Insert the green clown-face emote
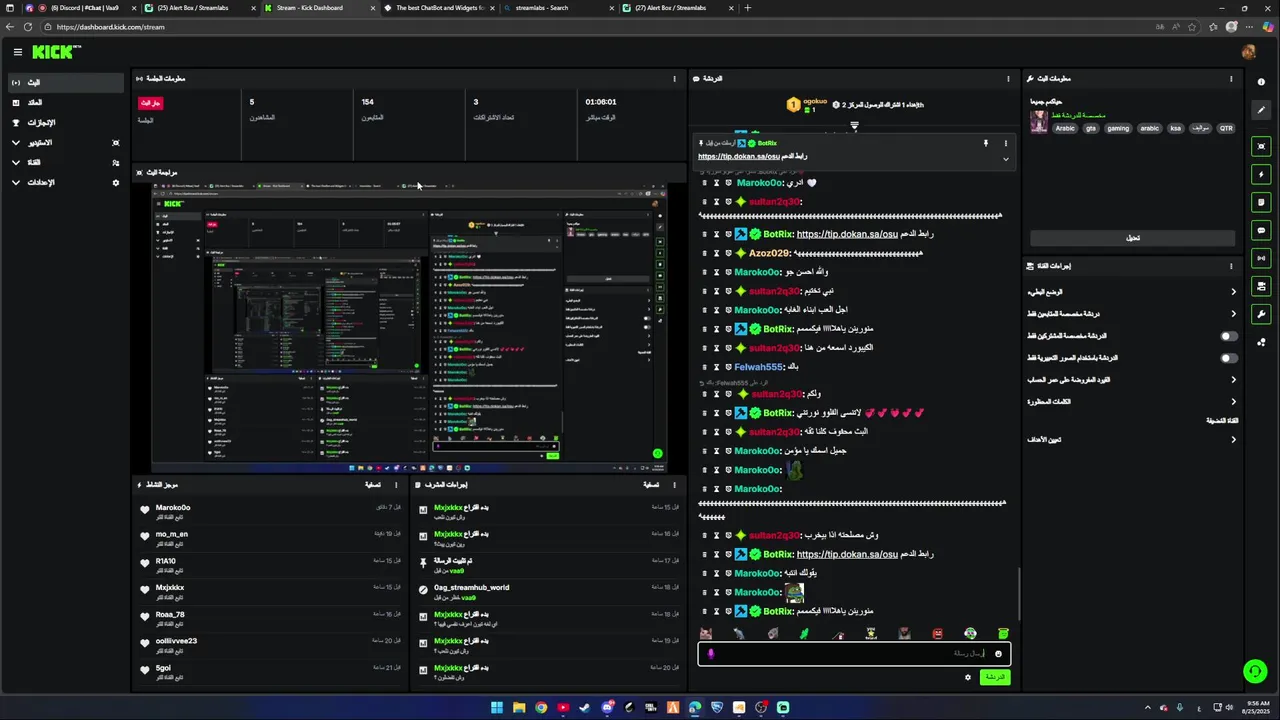The width and height of the screenshot is (1280, 720). (970, 633)
